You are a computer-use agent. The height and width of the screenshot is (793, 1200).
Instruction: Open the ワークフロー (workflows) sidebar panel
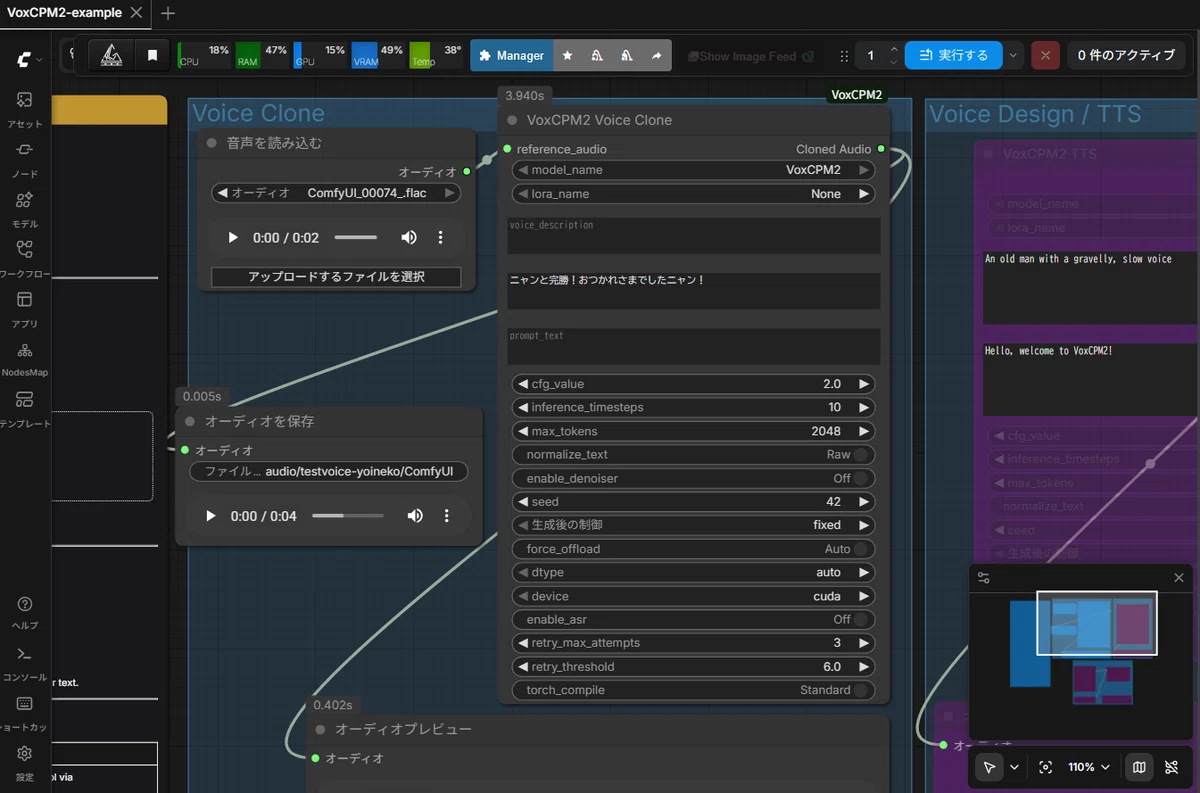25,258
